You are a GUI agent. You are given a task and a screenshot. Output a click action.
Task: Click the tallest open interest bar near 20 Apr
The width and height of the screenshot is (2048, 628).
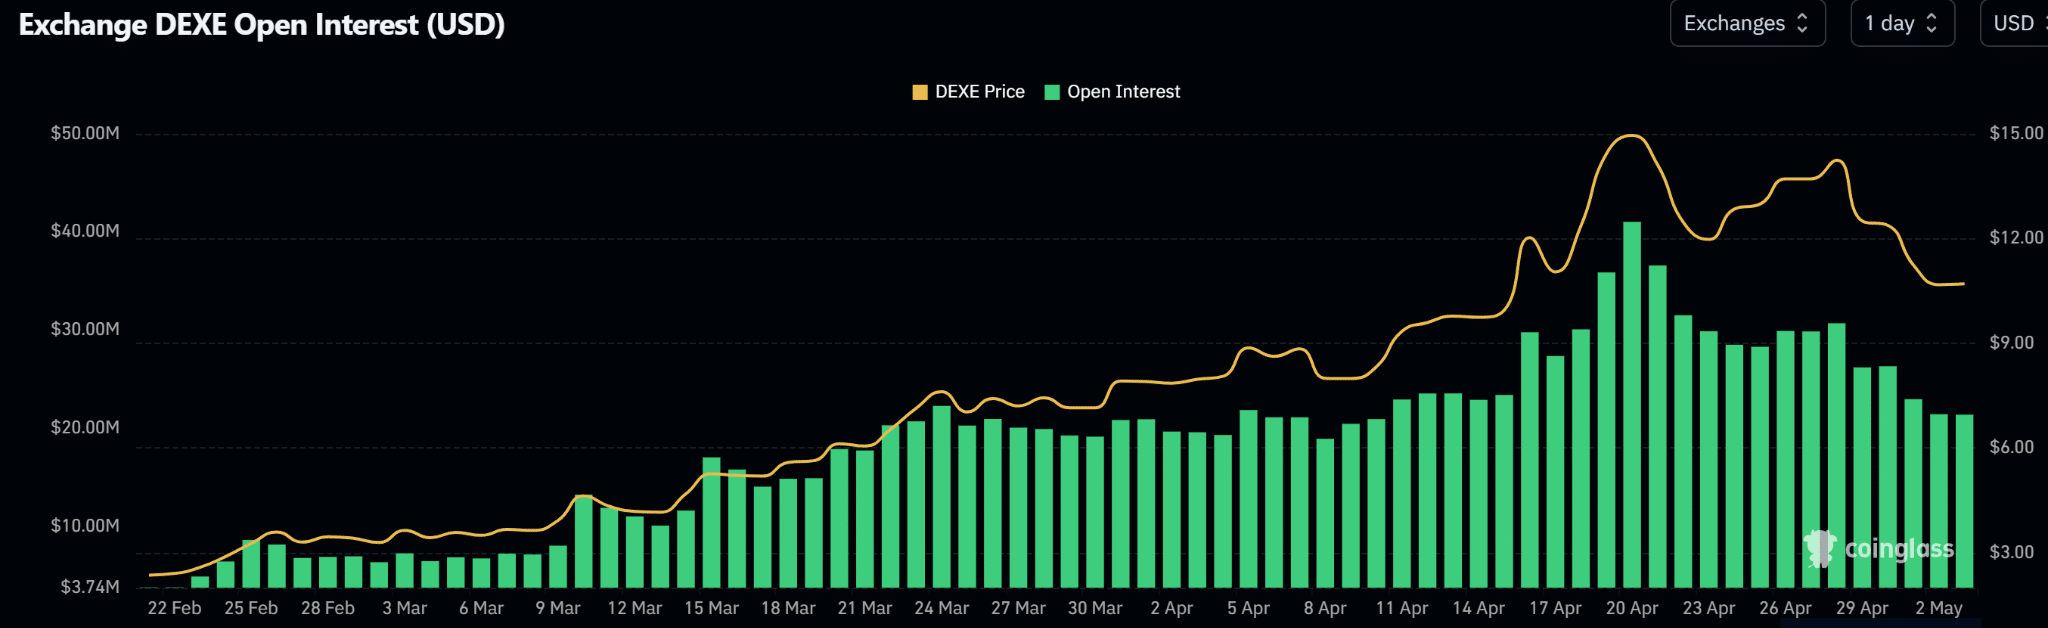(1632, 404)
